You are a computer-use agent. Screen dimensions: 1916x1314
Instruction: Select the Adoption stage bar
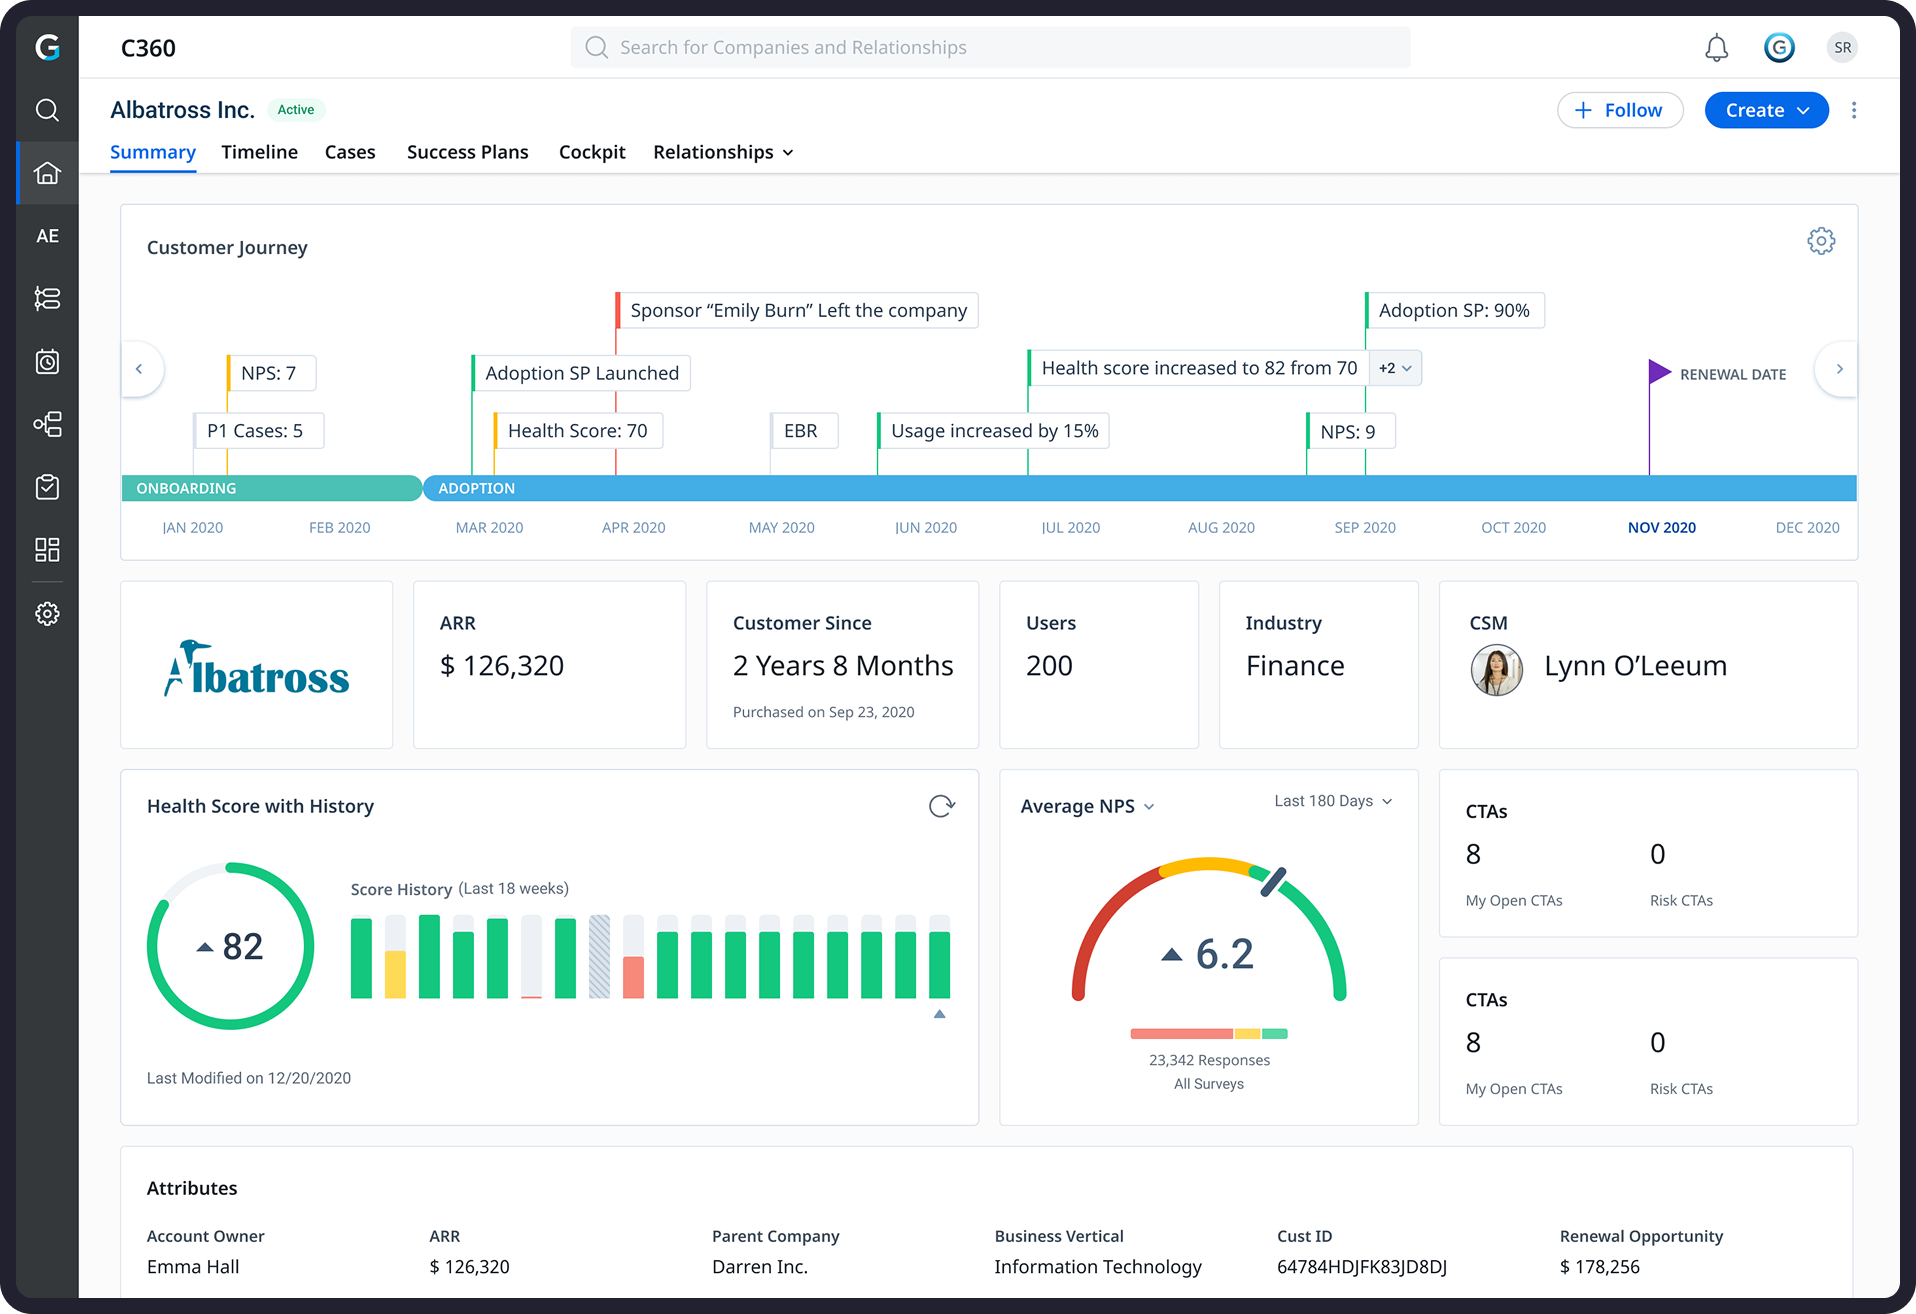pos(1140,488)
